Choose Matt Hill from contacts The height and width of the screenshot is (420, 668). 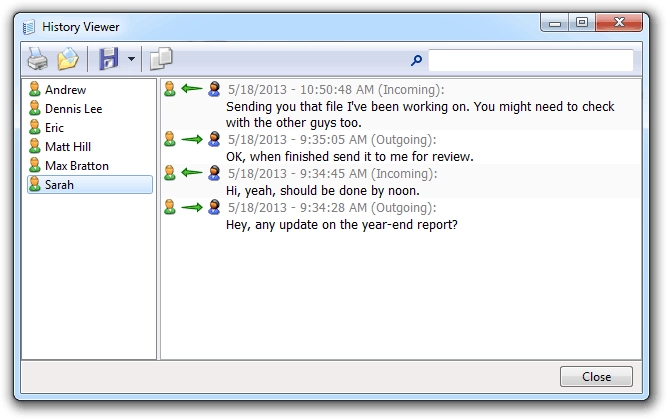pos(67,147)
